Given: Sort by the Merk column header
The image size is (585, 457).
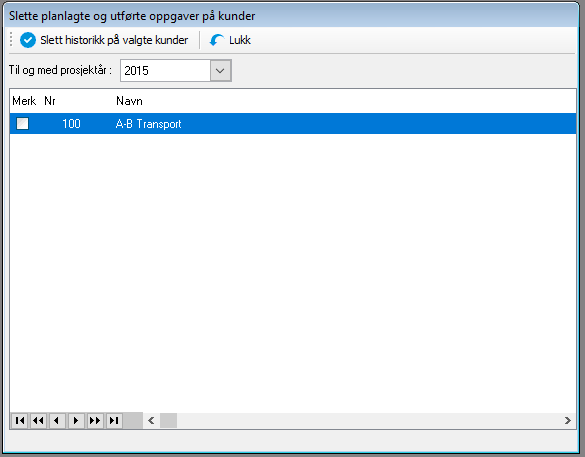Looking at the screenshot, I should coord(24,101).
